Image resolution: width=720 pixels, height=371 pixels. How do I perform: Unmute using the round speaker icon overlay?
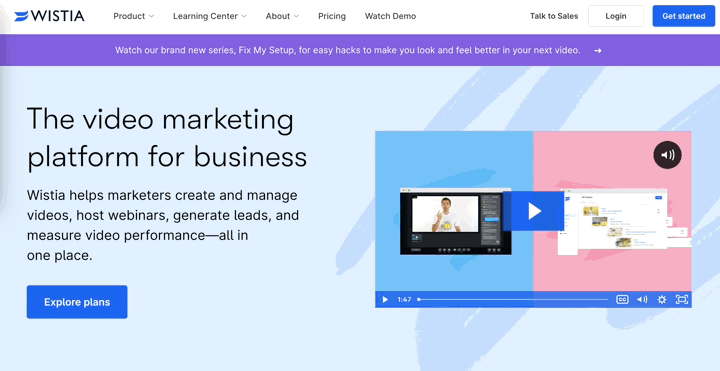click(x=667, y=155)
